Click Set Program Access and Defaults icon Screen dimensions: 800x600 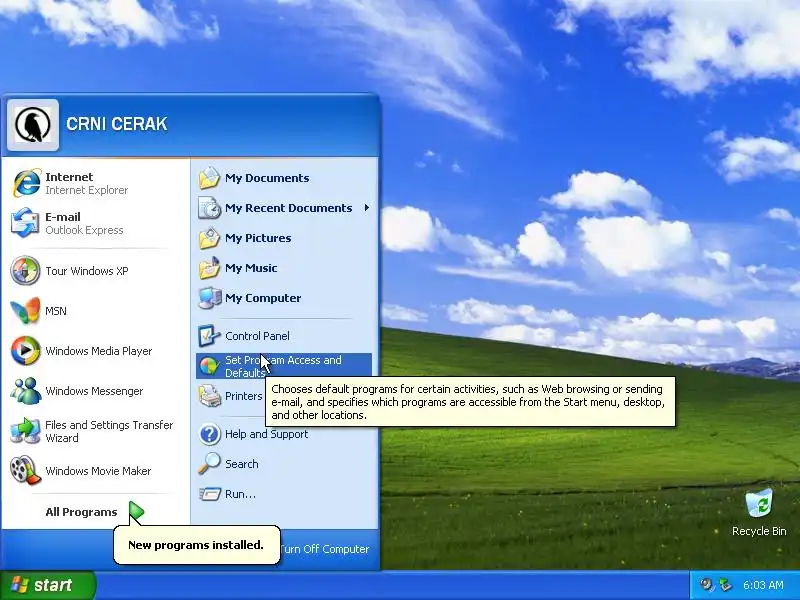209,366
